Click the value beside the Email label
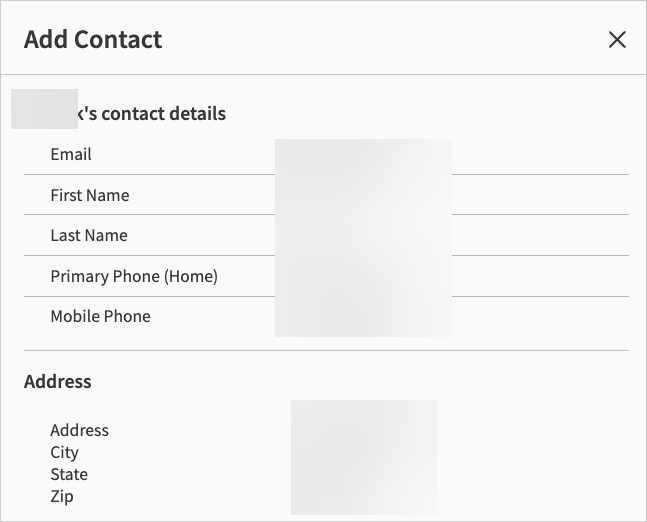 coord(363,155)
